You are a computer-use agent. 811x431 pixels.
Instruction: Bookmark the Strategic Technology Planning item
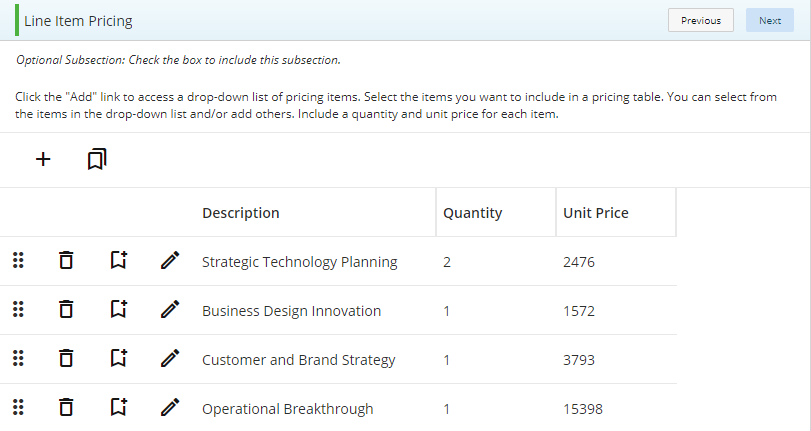119,260
